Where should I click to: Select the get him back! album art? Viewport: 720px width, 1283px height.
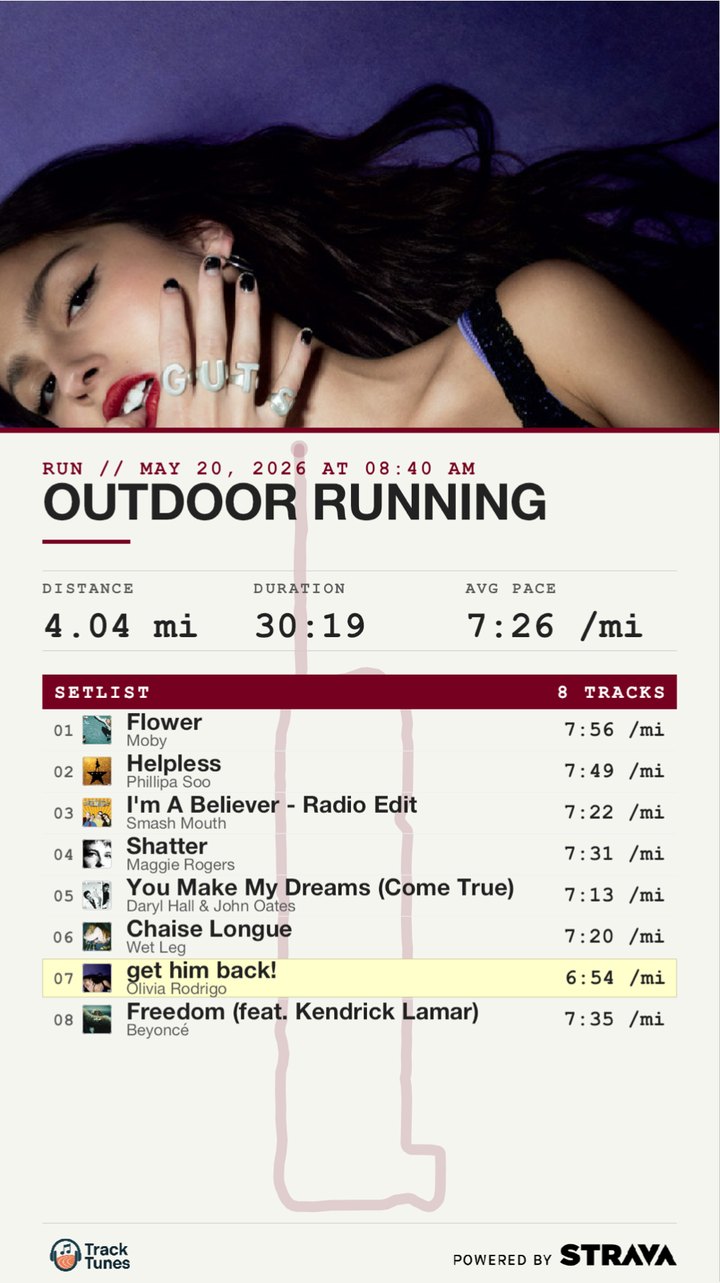click(97, 978)
